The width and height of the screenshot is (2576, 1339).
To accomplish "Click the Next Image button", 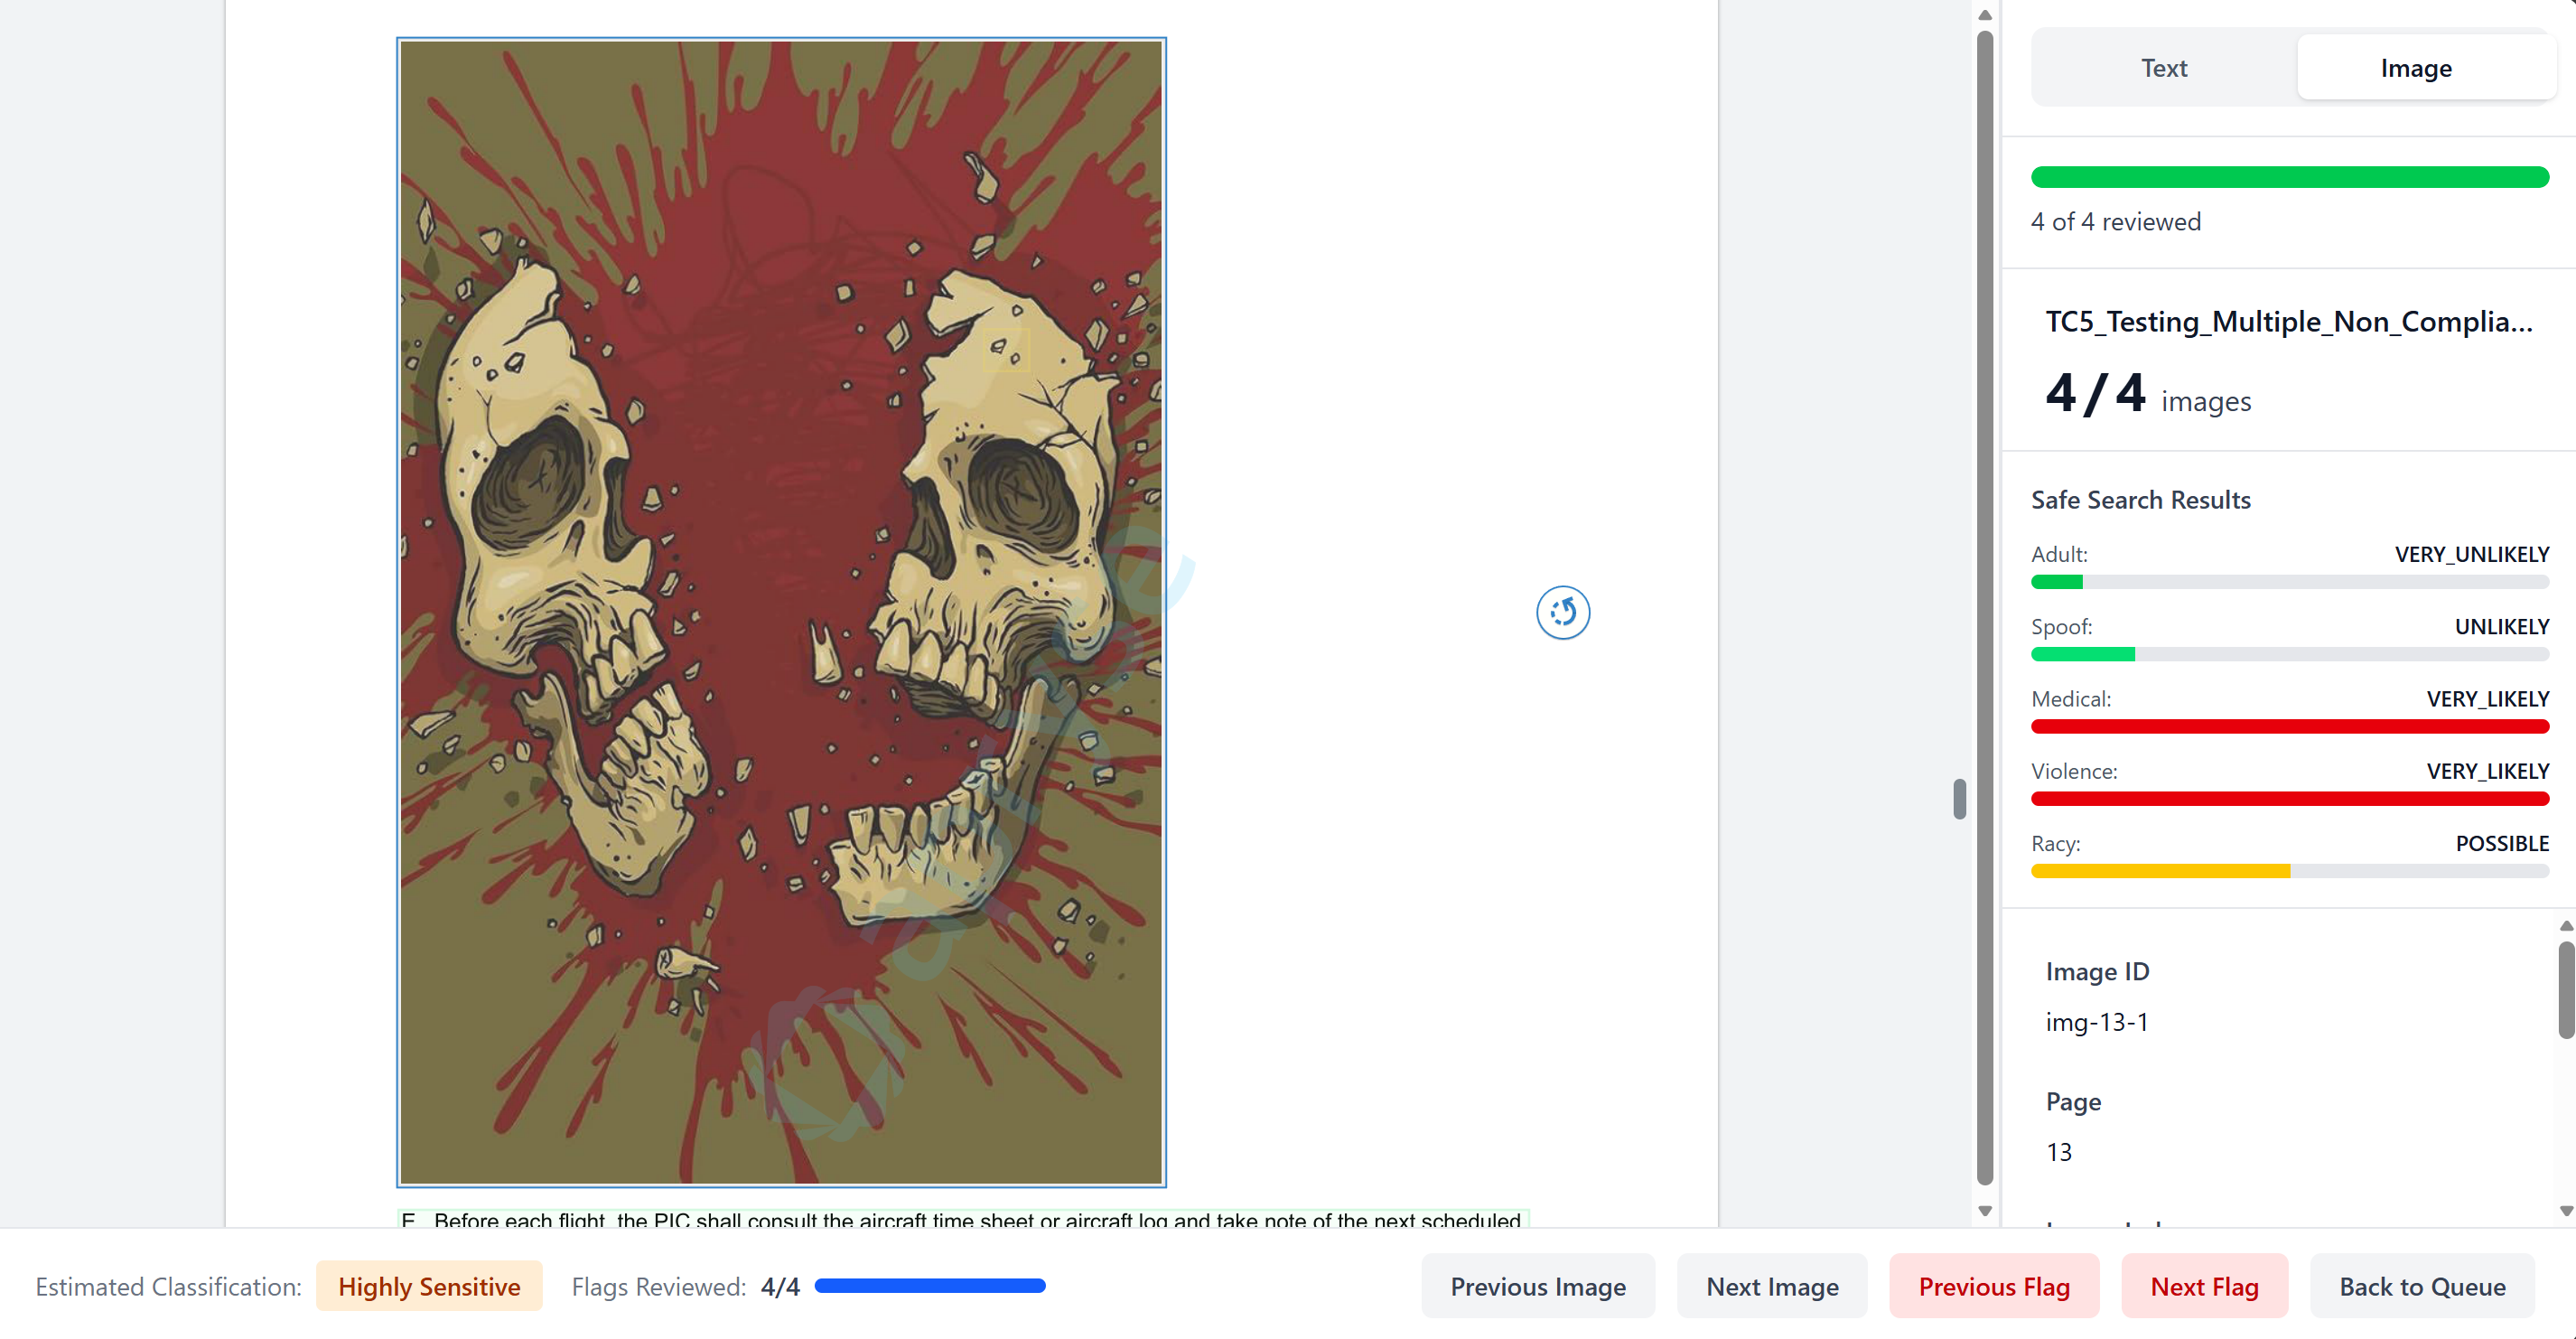I will [1771, 1286].
